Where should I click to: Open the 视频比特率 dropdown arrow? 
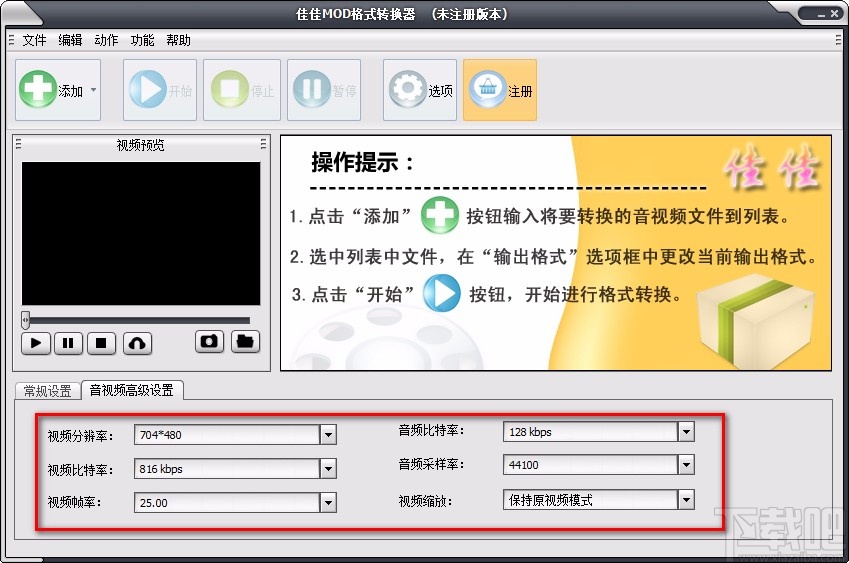click(328, 469)
